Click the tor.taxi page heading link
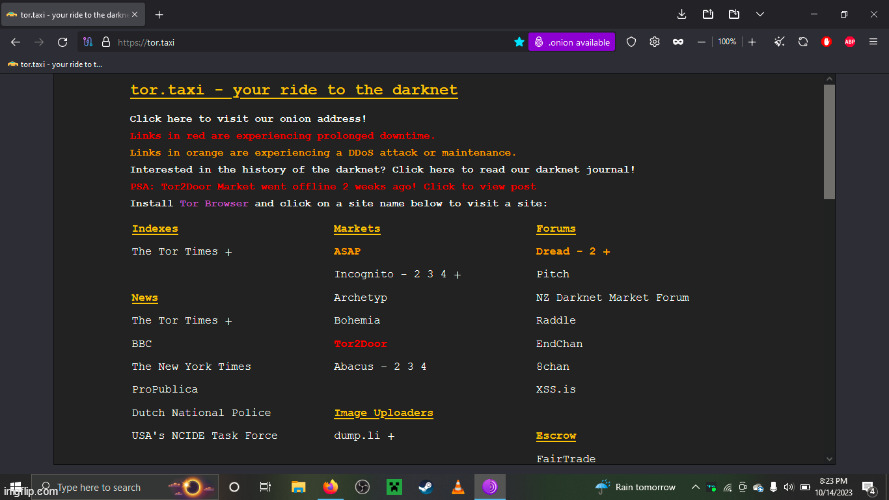 [294, 90]
